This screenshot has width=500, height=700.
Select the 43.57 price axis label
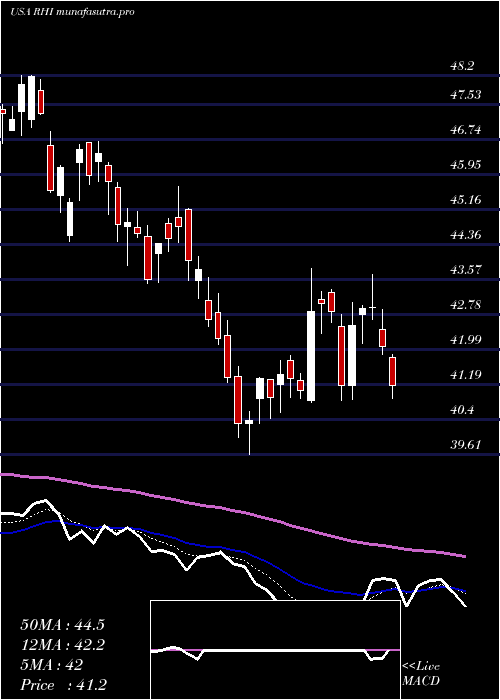(x=466, y=270)
